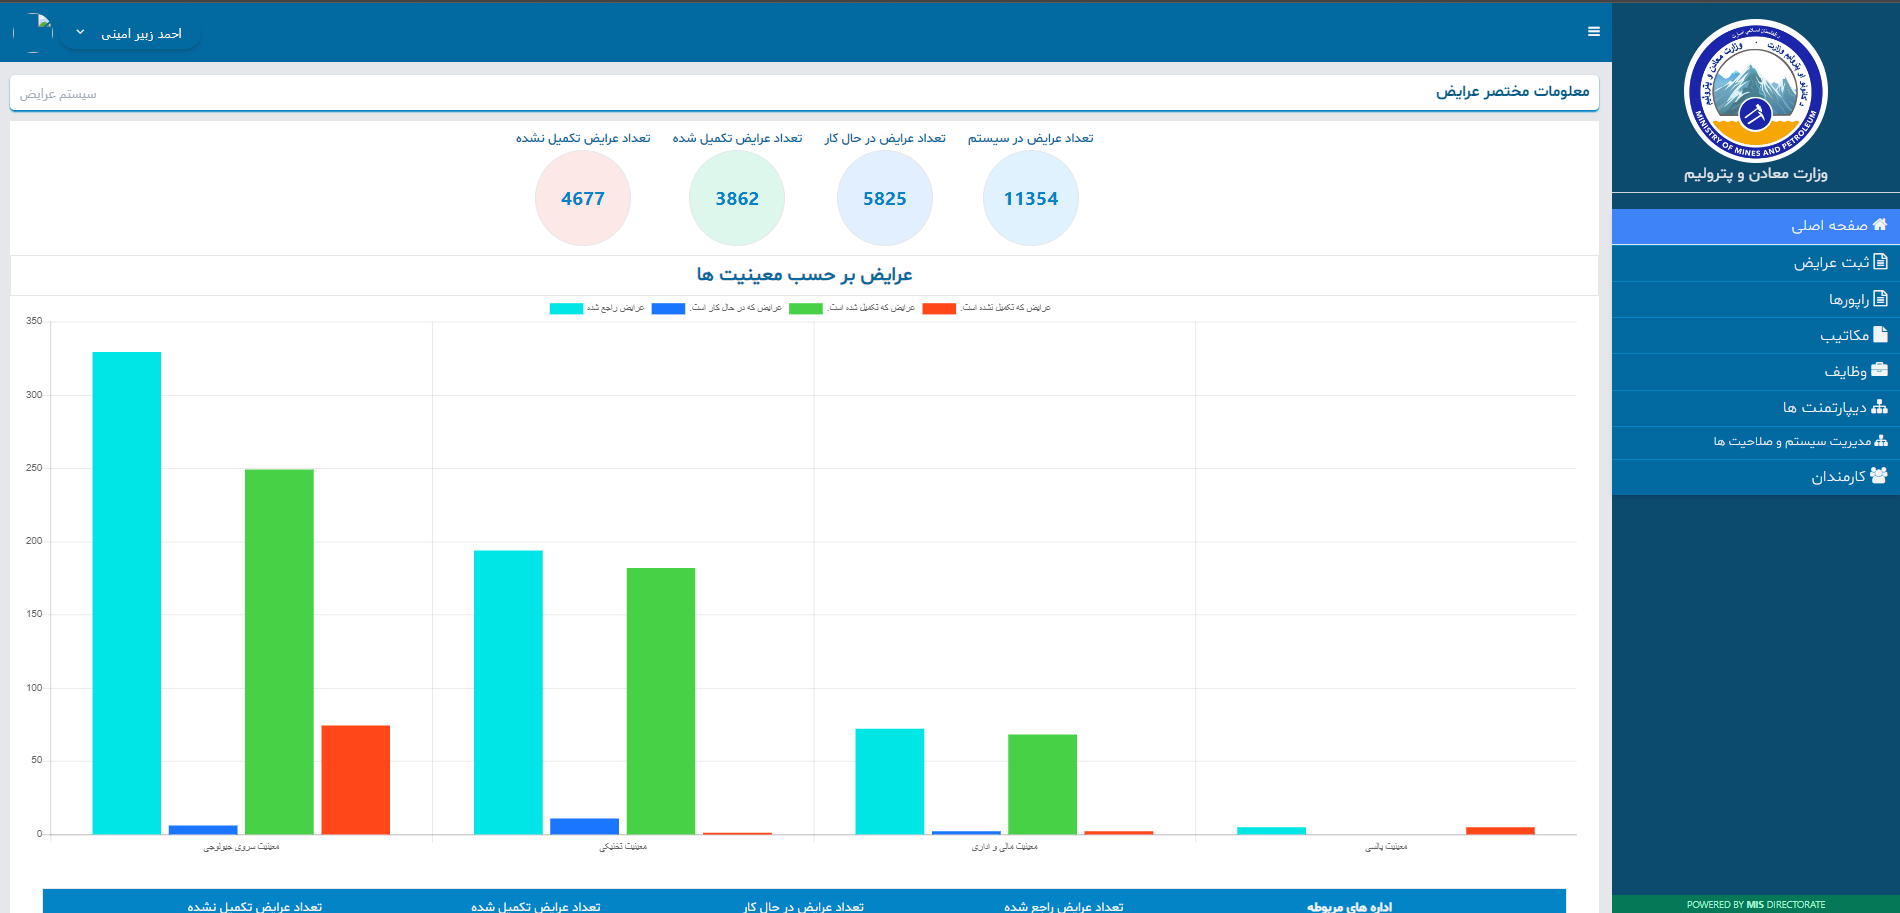Click the users group icon beside کارمندان

[1879, 476]
